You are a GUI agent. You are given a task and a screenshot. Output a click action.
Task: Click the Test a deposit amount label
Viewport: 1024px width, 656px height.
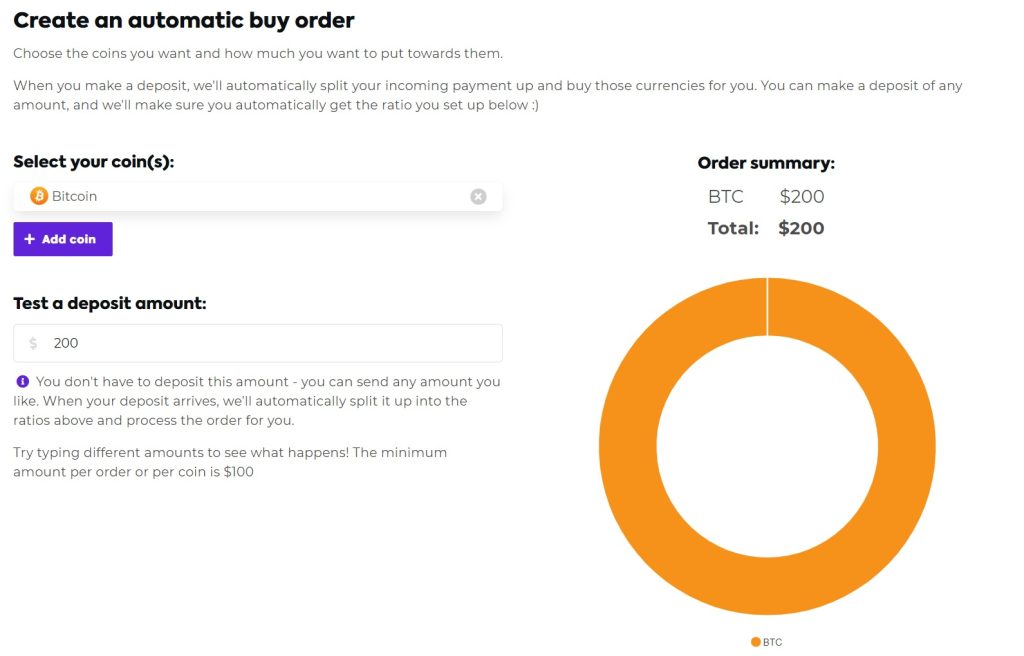click(x=110, y=303)
